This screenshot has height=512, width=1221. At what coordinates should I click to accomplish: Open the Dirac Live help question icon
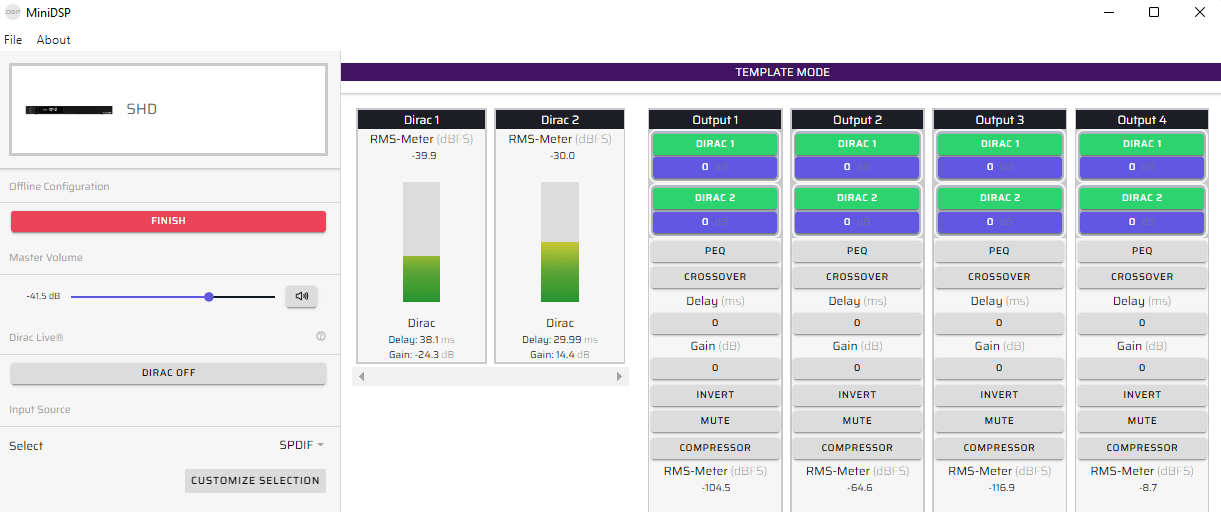[321, 337]
